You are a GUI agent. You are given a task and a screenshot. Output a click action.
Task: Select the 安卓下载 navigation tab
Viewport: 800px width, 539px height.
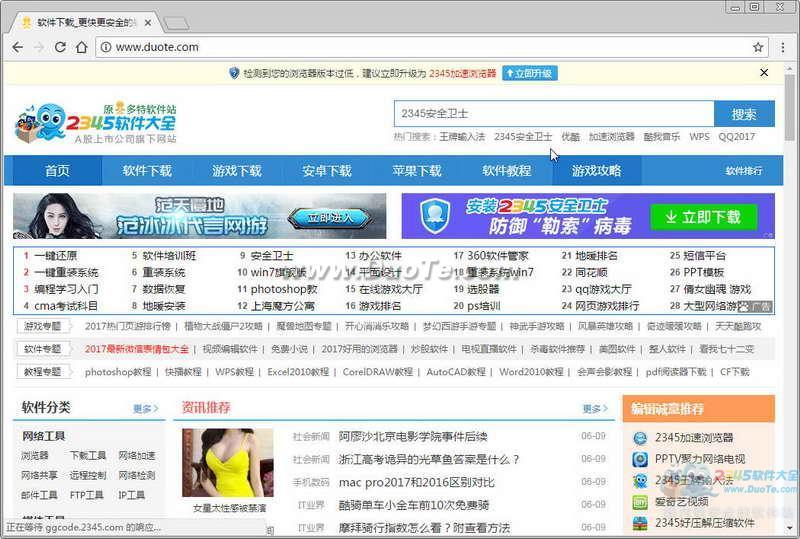(327, 171)
